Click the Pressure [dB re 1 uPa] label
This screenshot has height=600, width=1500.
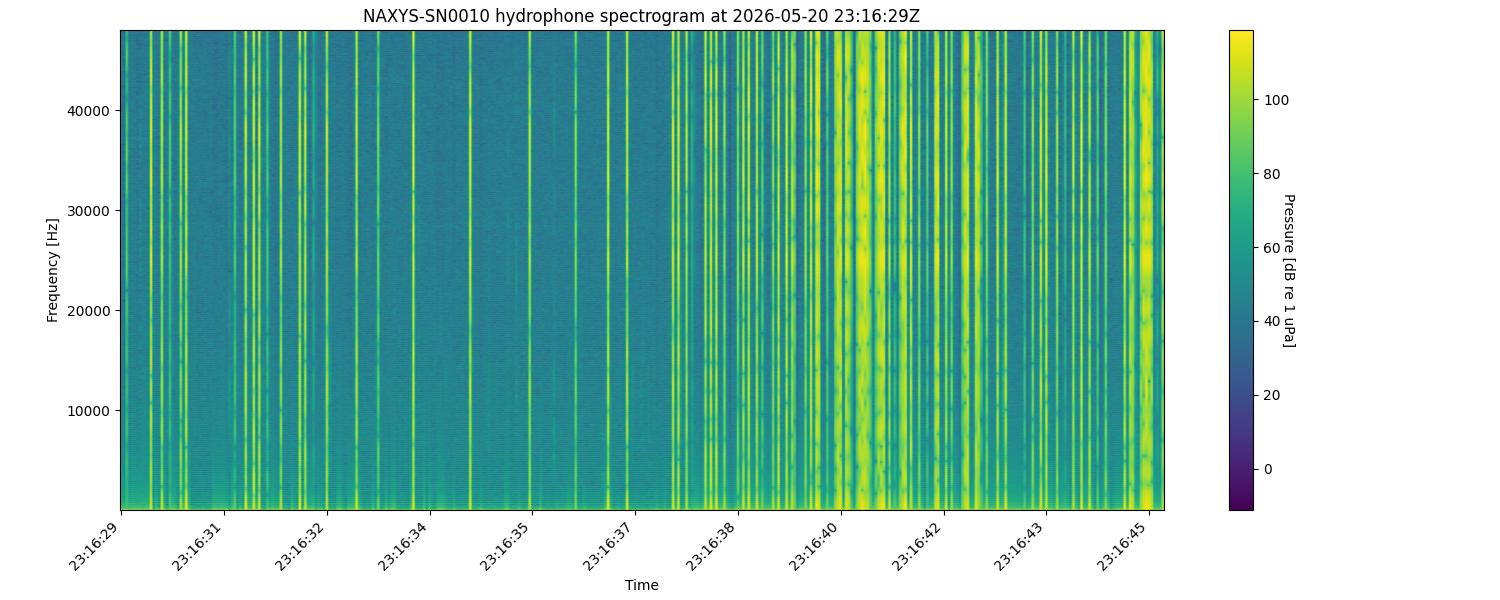pyautogui.click(x=1288, y=270)
